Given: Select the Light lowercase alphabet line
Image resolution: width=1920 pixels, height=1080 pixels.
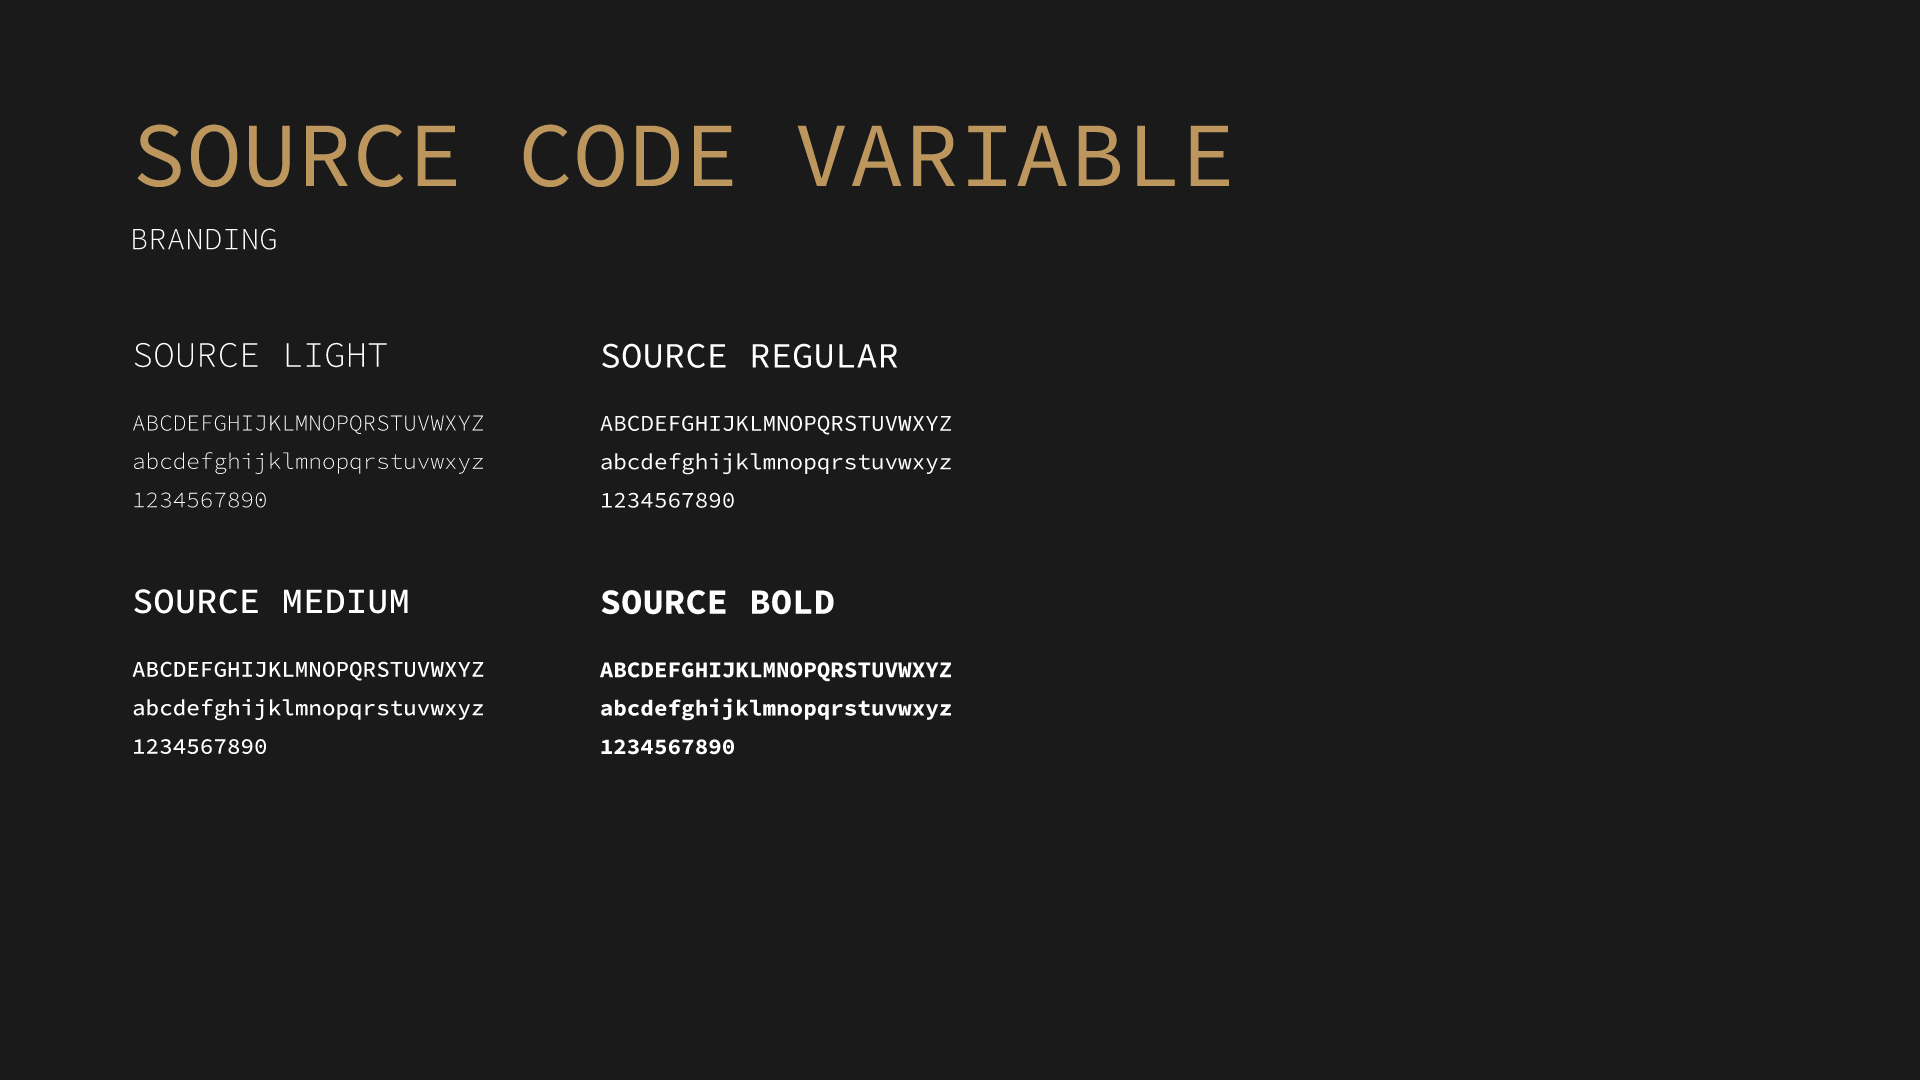Looking at the screenshot, I should coord(308,462).
